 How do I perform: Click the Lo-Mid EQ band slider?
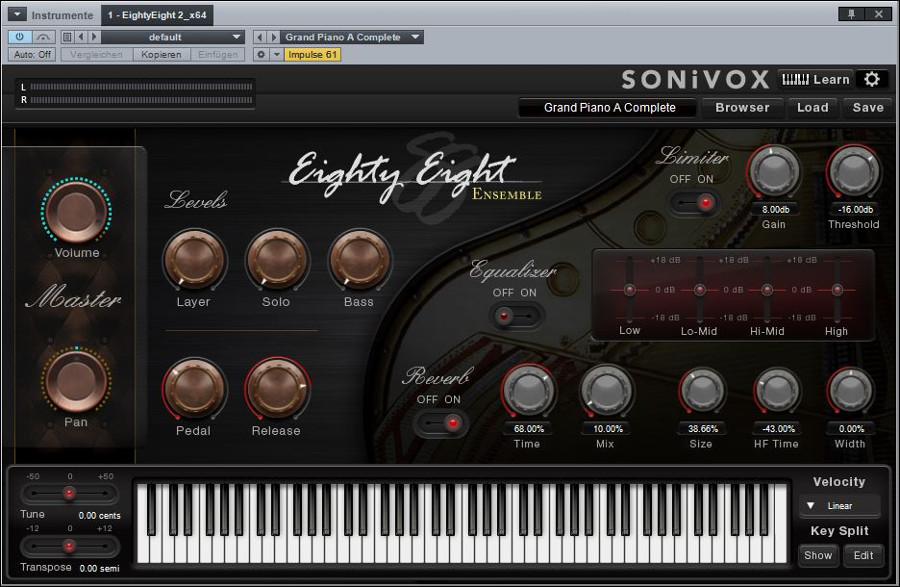[x=700, y=290]
